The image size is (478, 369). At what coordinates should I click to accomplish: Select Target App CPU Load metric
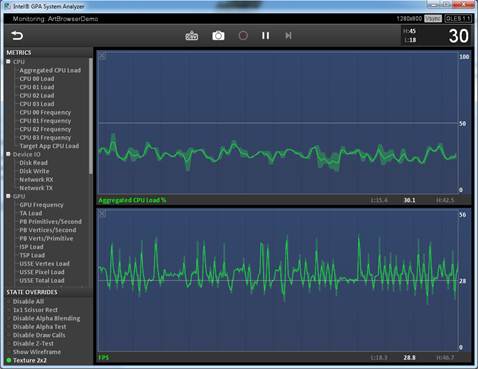49,146
